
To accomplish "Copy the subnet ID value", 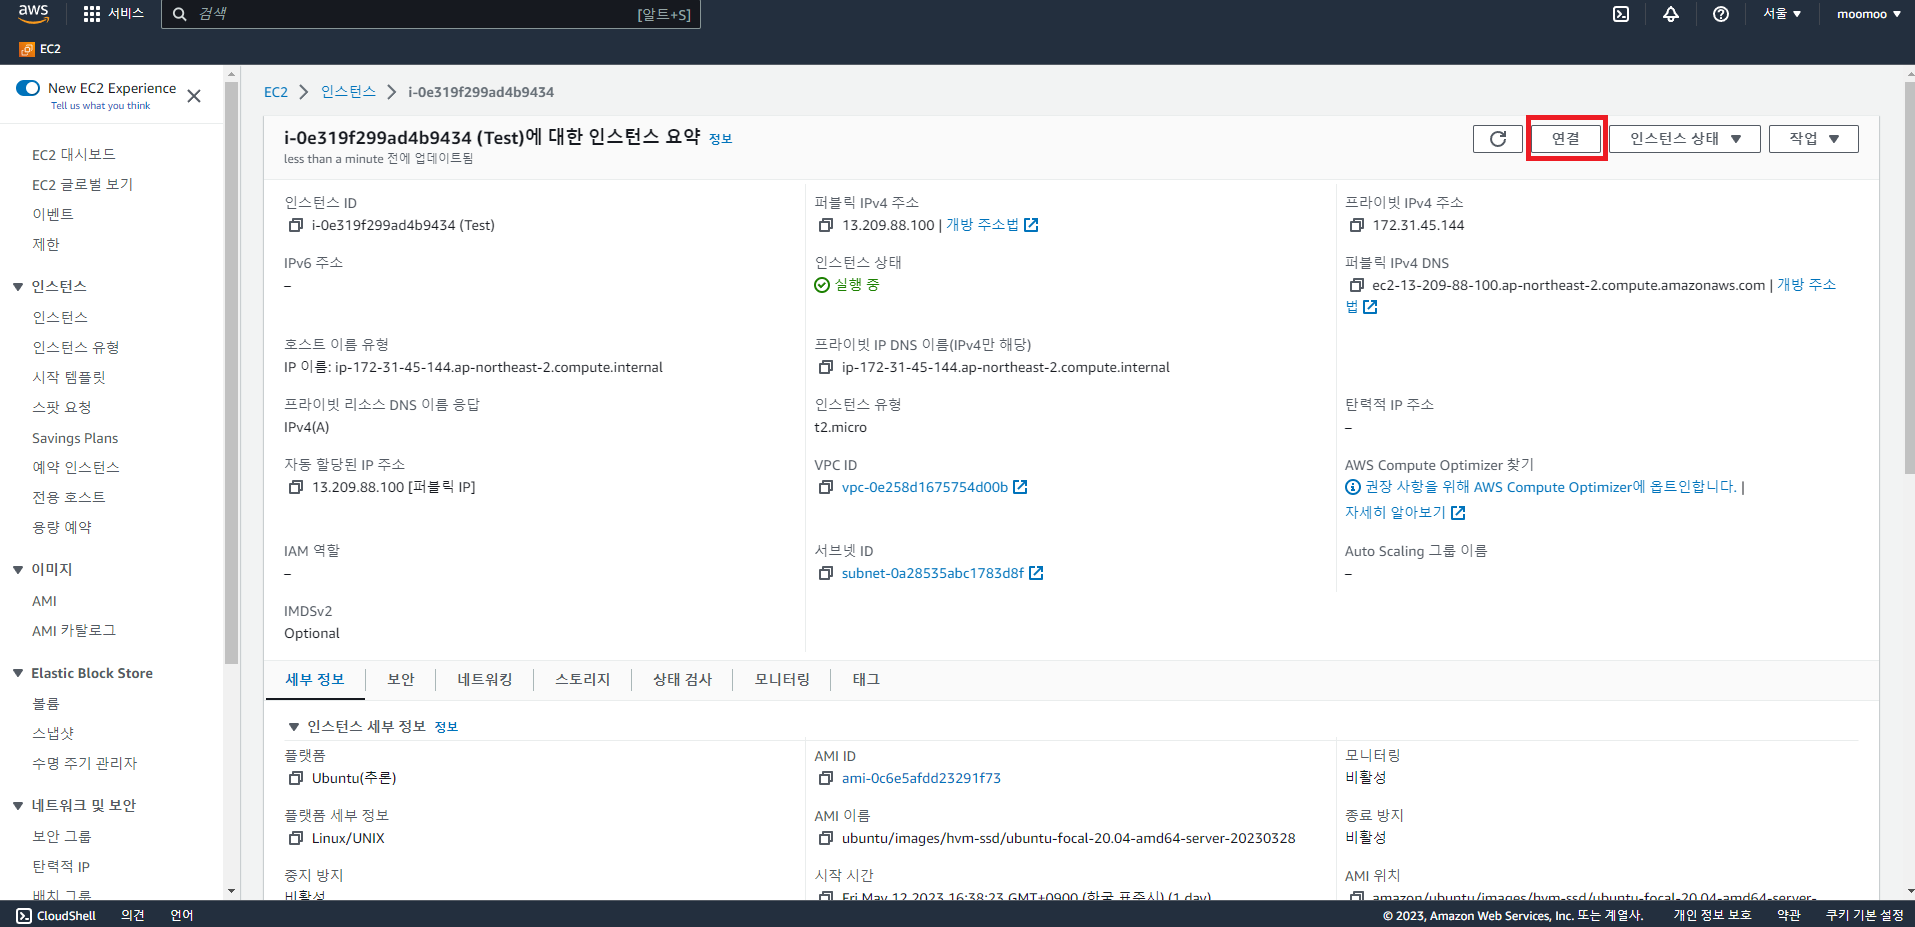I will [x=826, y=573].
